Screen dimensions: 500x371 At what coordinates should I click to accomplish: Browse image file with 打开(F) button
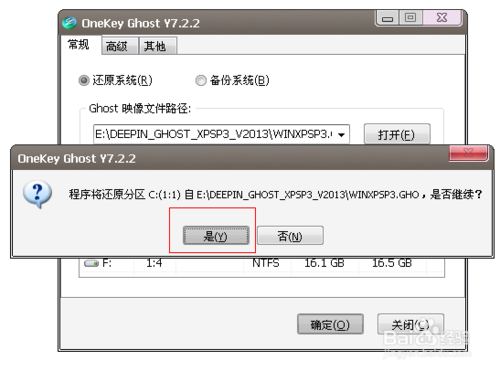[x=397, y=134]
